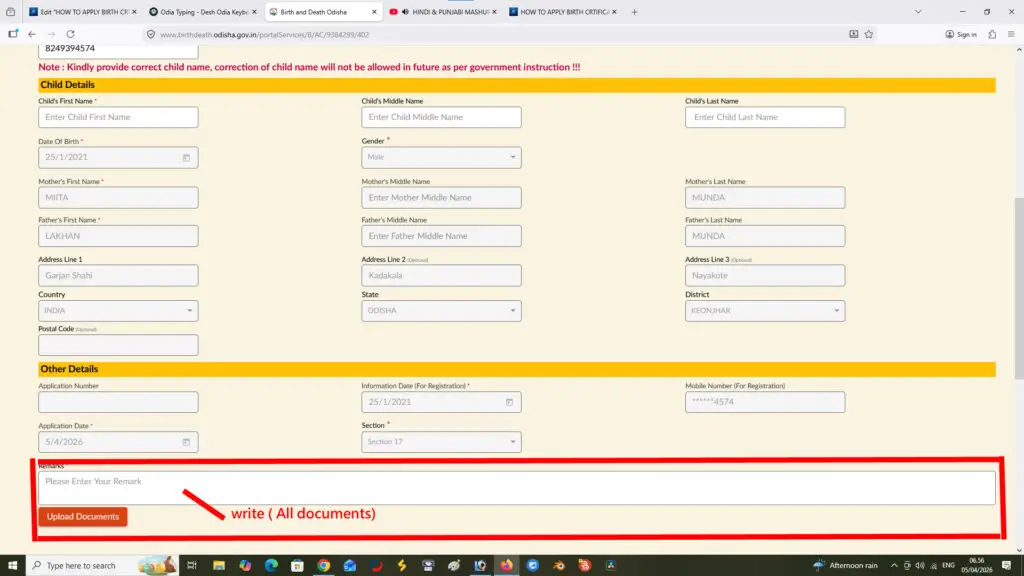
Task: Open Google Chrome from the taskbar
Action: tap(323, 565)
